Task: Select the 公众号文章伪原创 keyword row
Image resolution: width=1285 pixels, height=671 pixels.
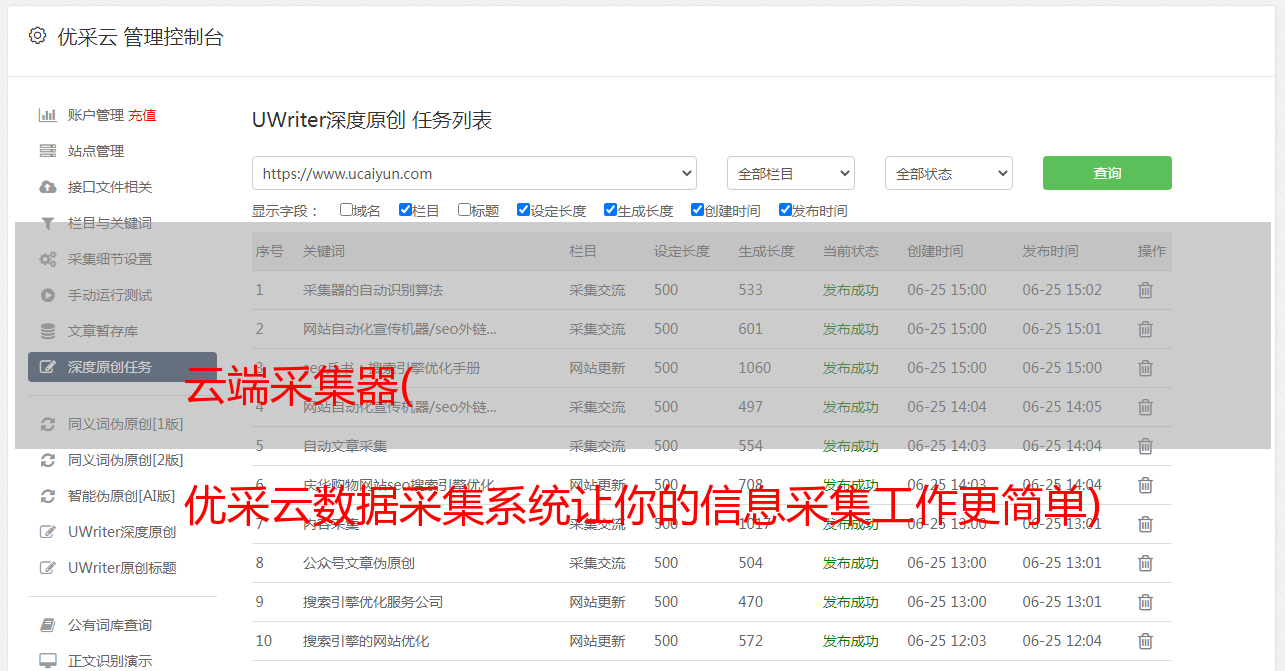Action: tap(359, 563)
